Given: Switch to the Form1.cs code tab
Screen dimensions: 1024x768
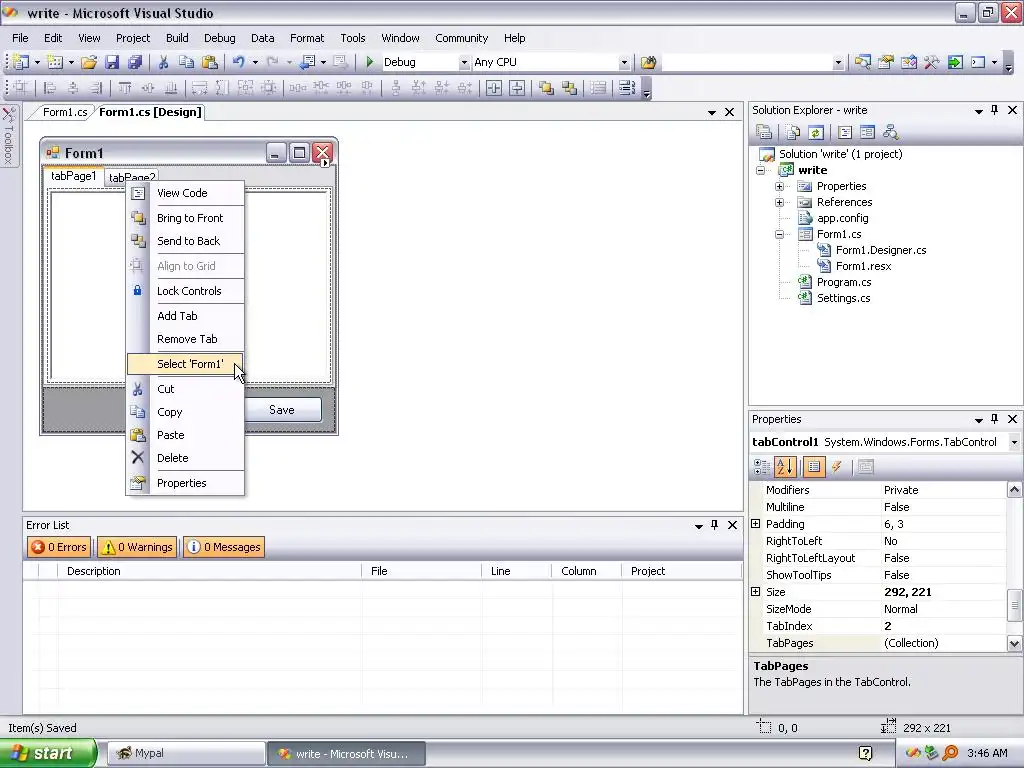Looking at the screenshot, I should (x=64, y=112).
